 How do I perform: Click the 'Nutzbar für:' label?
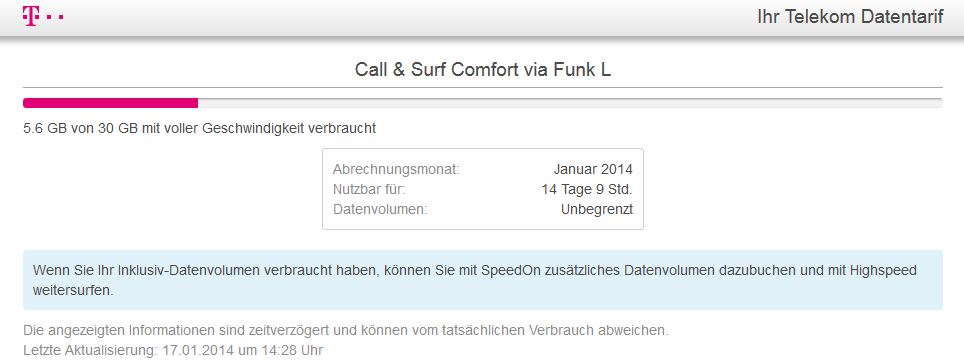[x=369, y=189]
